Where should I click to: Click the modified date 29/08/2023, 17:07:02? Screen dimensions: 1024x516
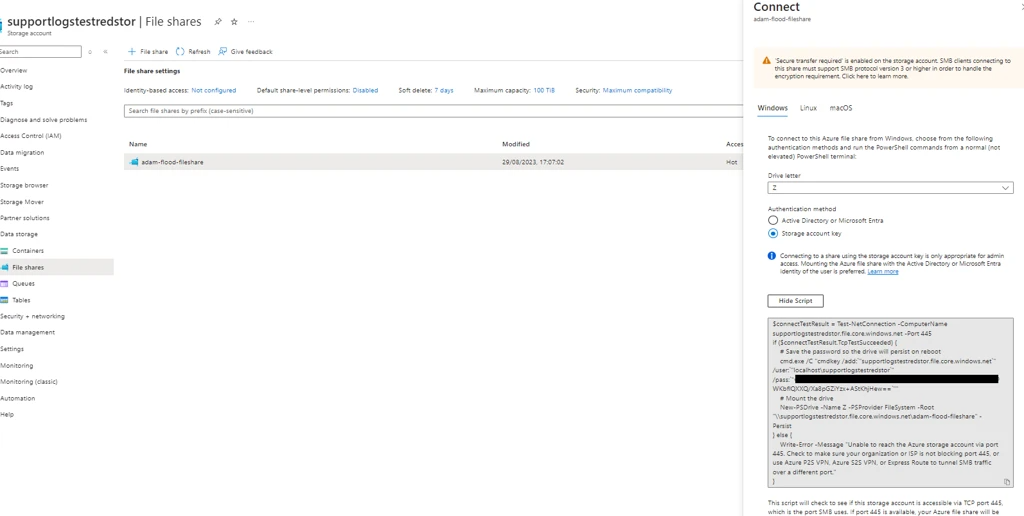[x=533, y=162]
